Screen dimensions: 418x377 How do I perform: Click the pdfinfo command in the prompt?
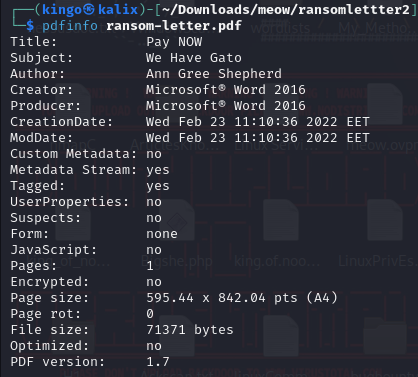click(70, 26)
